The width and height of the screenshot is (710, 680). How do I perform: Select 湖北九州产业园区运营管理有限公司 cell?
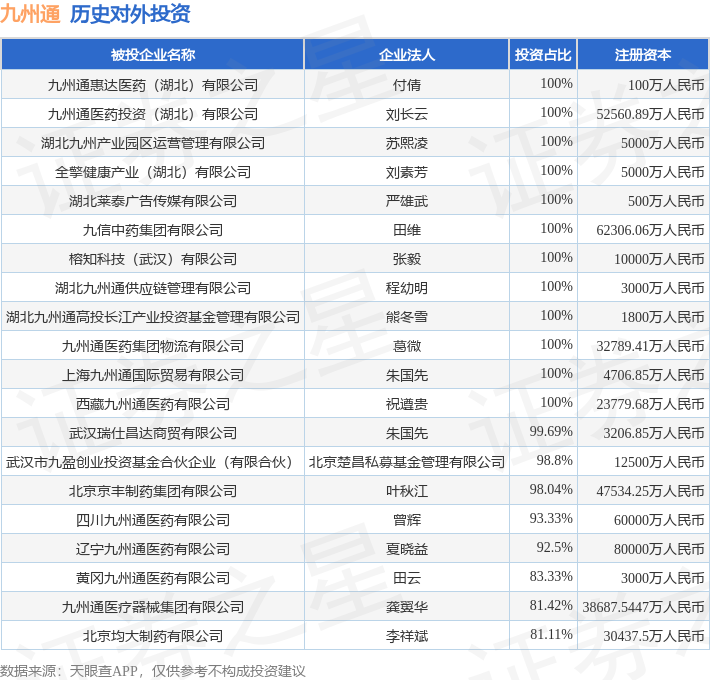[153, 143]
